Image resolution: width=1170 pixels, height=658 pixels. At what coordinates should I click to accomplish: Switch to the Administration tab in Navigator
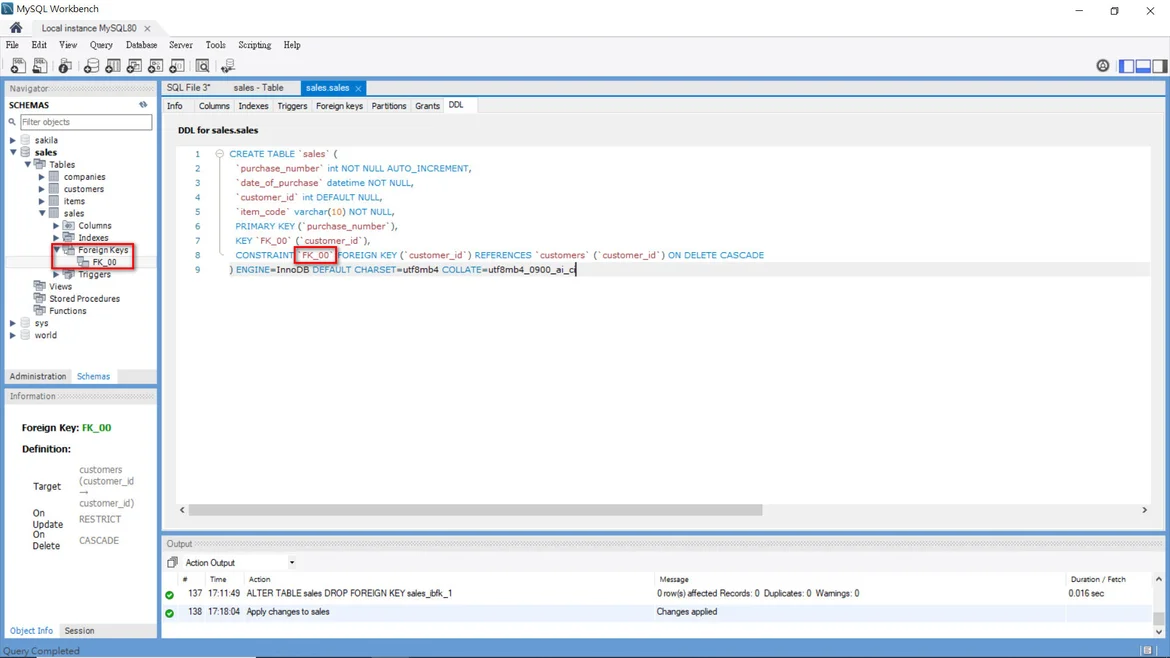[x=38, y=377]
